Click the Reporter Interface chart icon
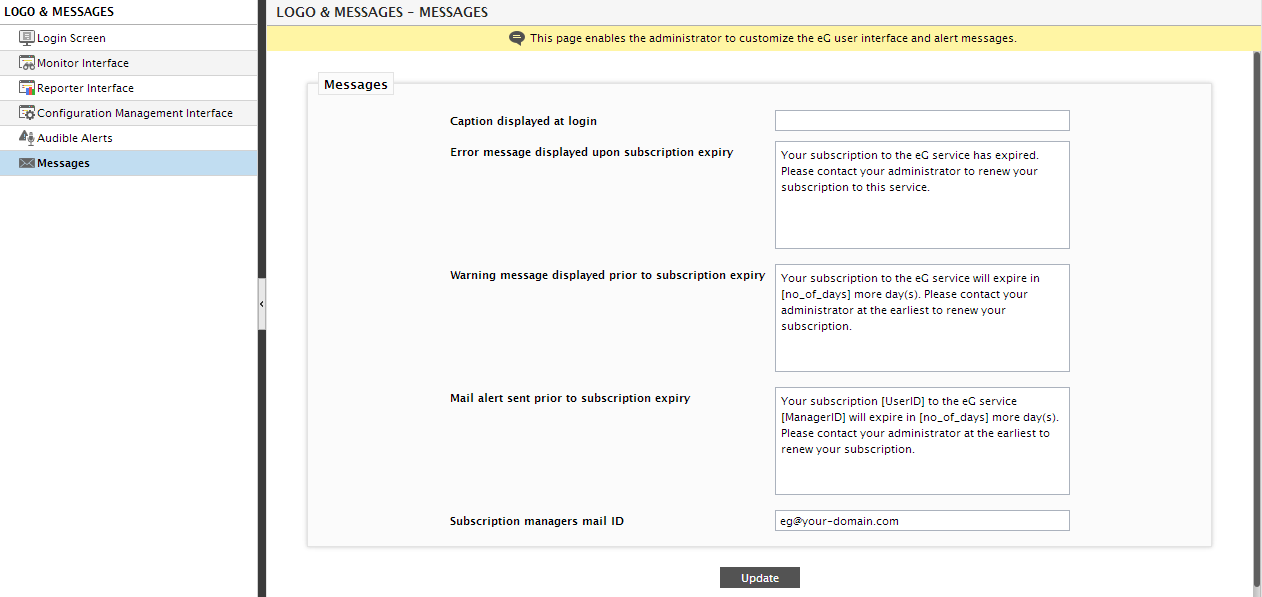Image resolution: width=1262 pixels, height=597 pixels. [27, 88]
